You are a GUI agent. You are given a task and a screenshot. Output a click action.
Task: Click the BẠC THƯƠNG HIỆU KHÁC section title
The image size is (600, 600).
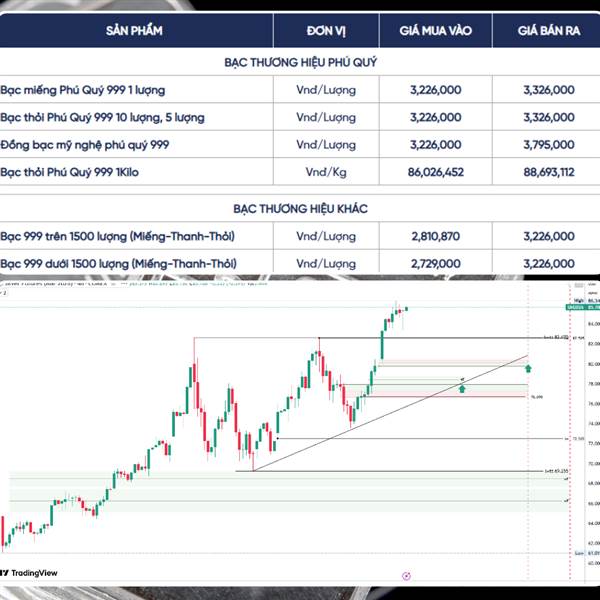click(x=300, y=209)
